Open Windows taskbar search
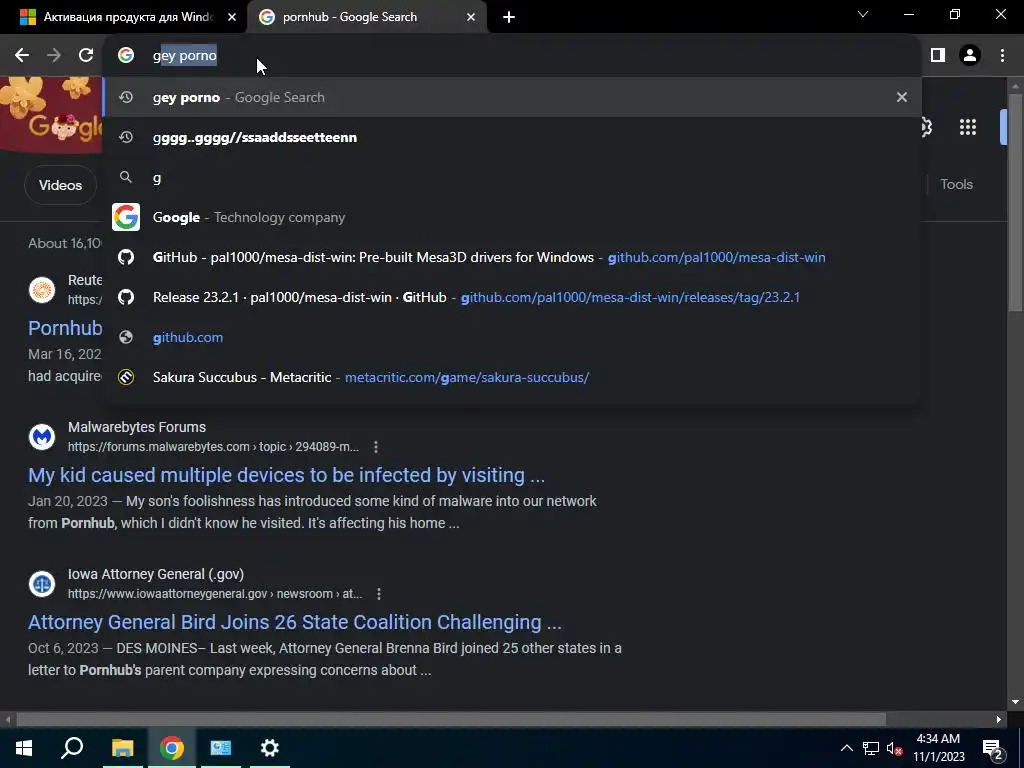1024x768 pixels. [72, 748]
